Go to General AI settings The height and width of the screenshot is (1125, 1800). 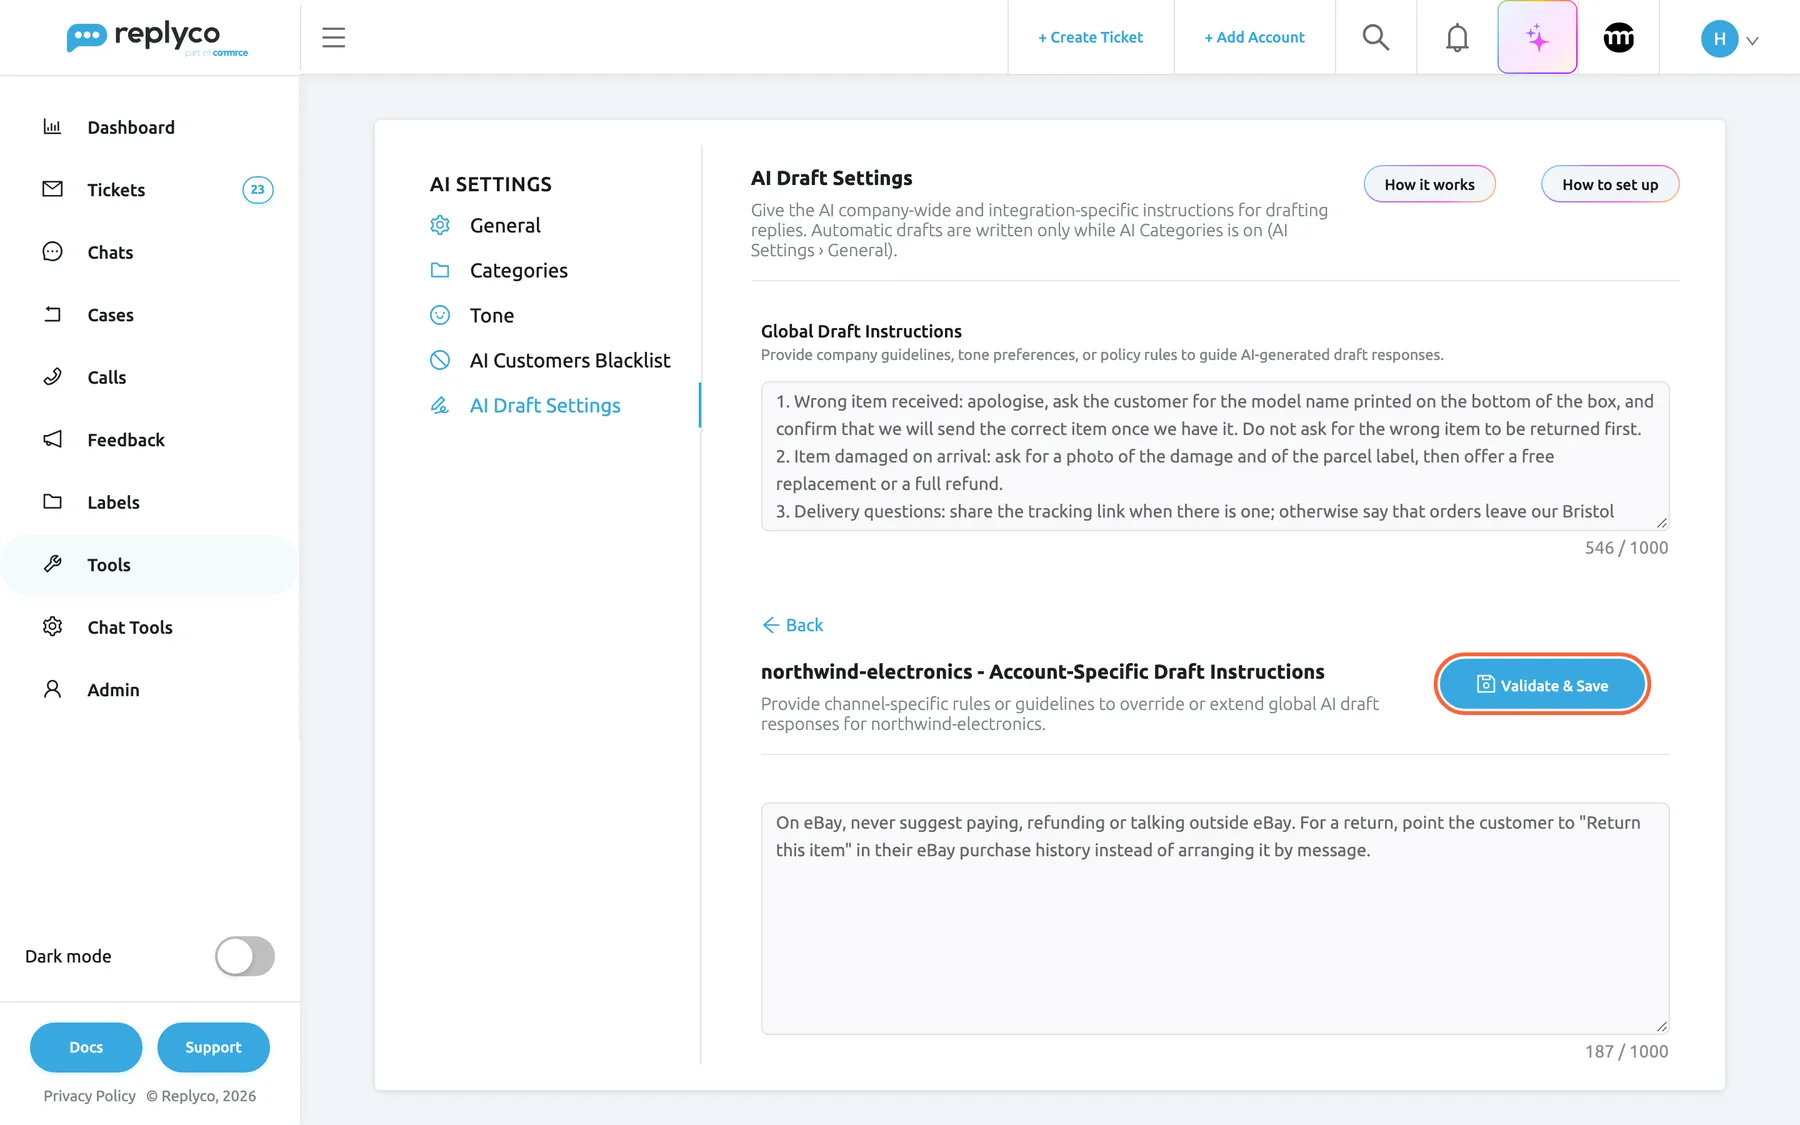[505, 225]
